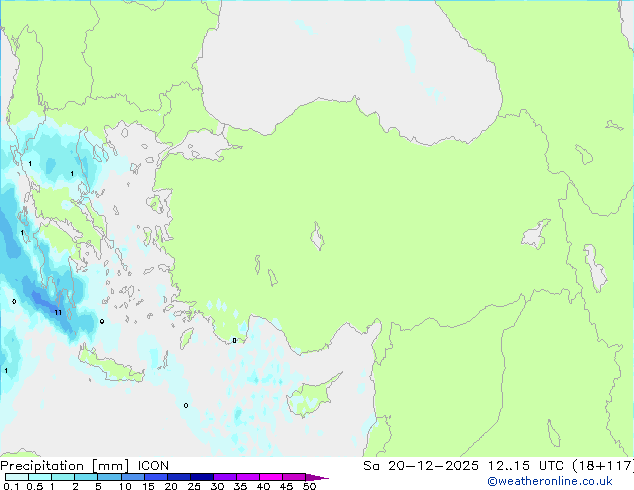Click the '25' legend scale label
This screenshot has width=634, height=490.
tap(194, 486)
